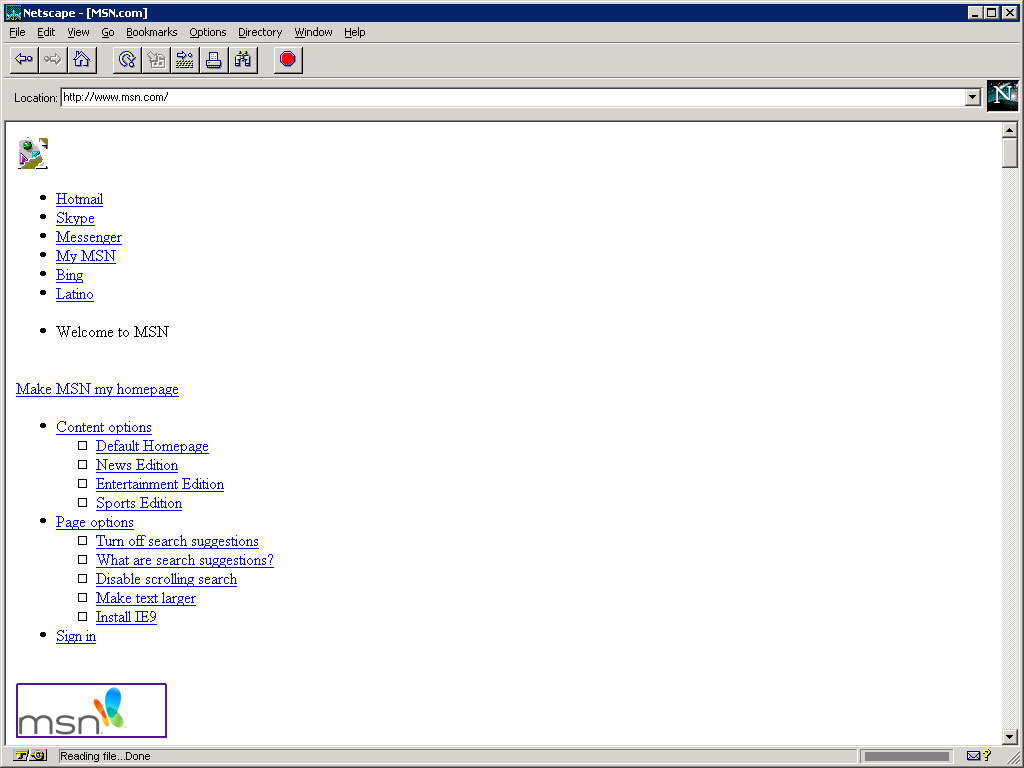Choose the News Edition link
Image resolution: width=1024 pixels, height=768 pixels.
(x=137, y=465)
